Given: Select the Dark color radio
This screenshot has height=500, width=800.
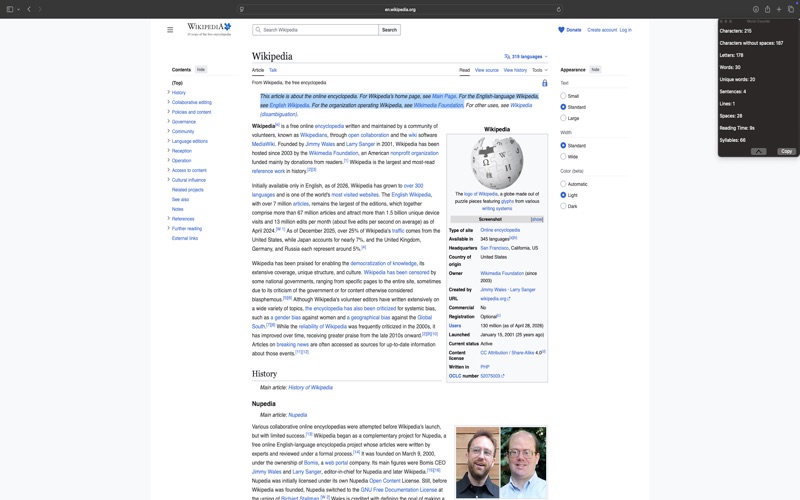Looking at the screenshot, I should tap(563, 206).
